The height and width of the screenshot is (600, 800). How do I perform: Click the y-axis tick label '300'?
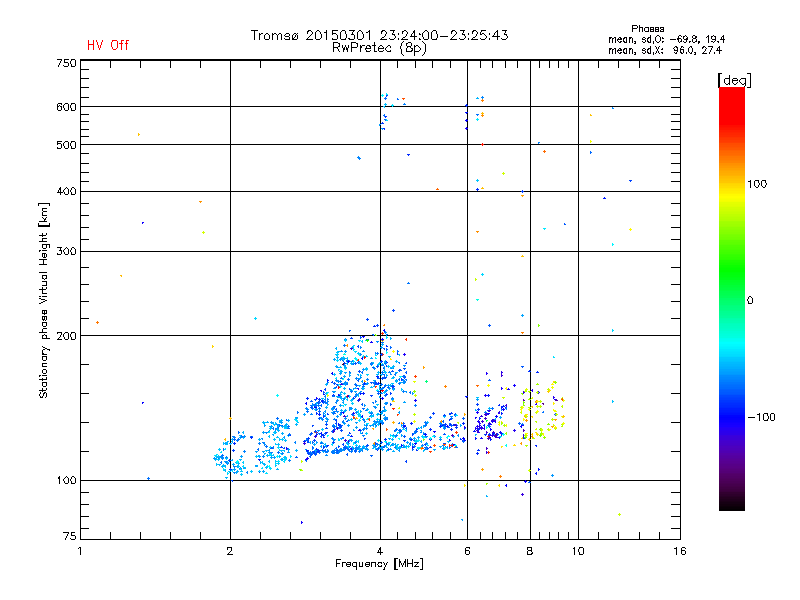click(66, 252)
